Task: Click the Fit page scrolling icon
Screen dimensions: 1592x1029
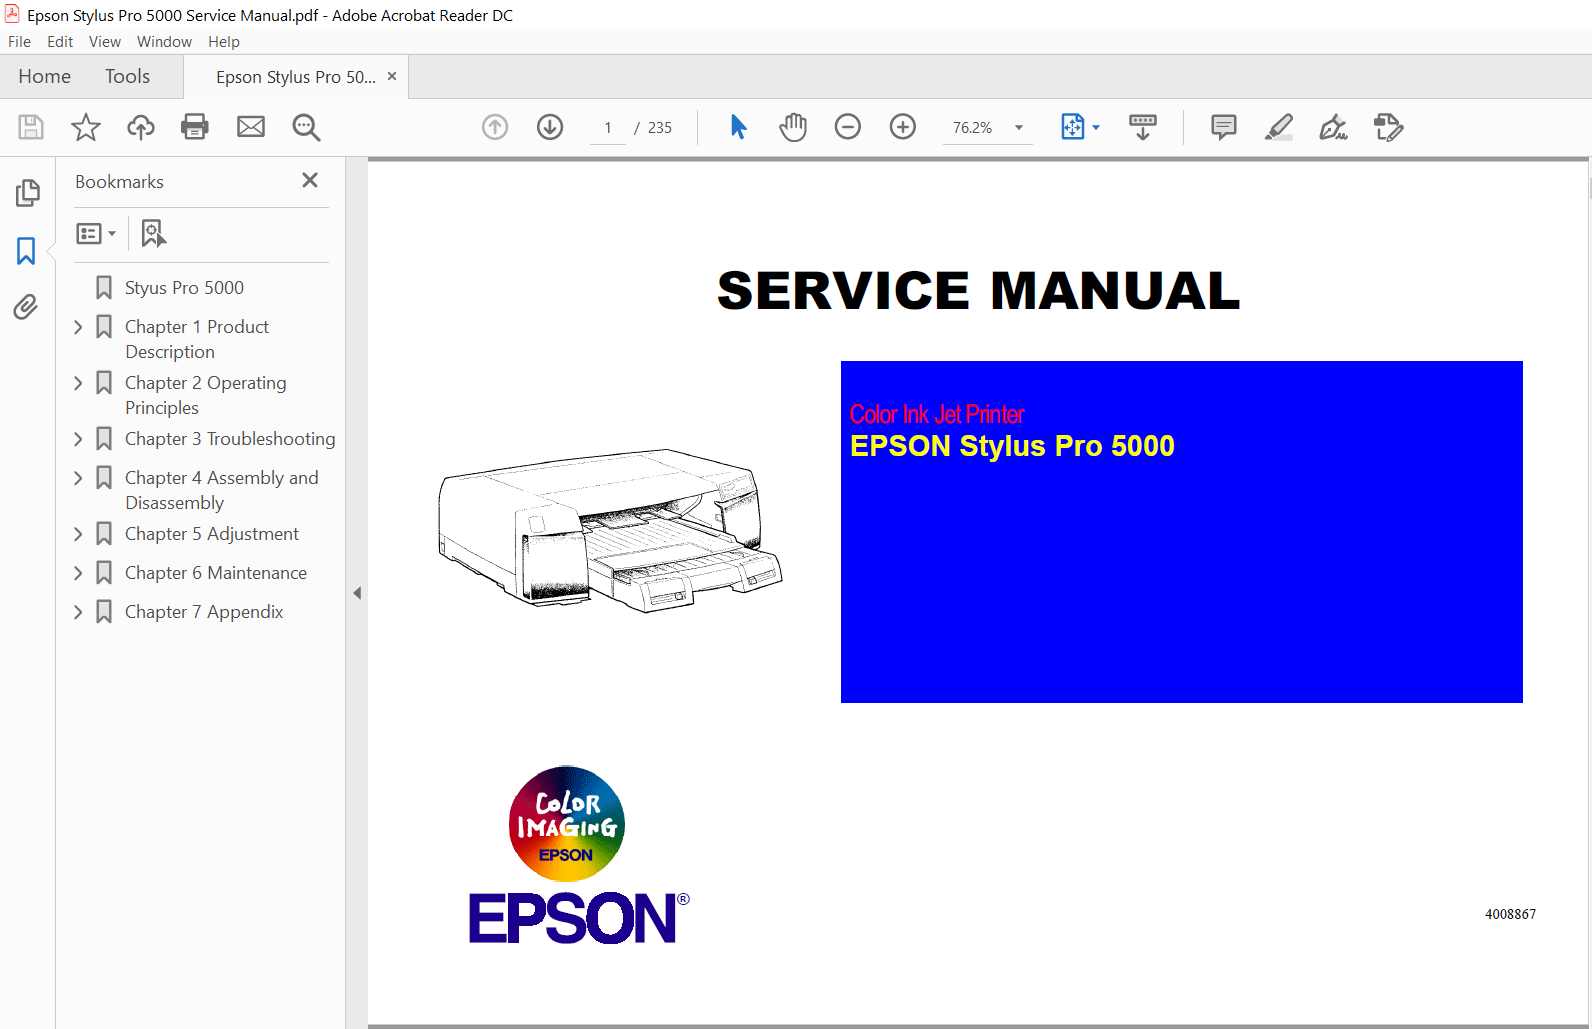Action: point(1072,127)
